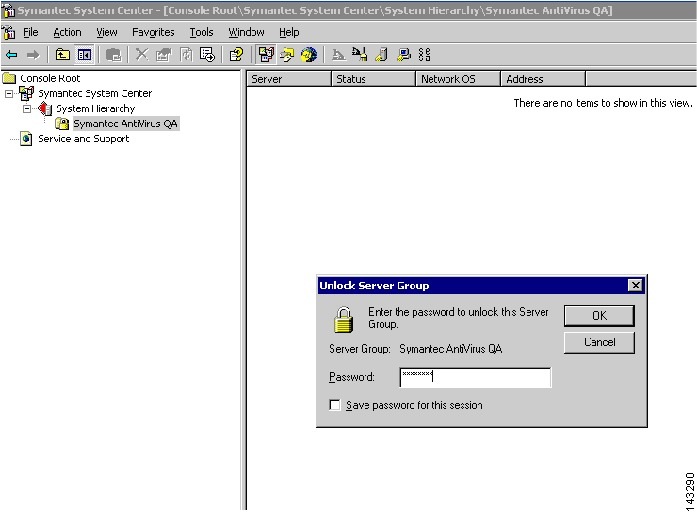Click the locked Symantec AntiVirus QA group icon
The height and width of the screenshot is (513, 697).
pyautogui.click(x=62, y=124)
